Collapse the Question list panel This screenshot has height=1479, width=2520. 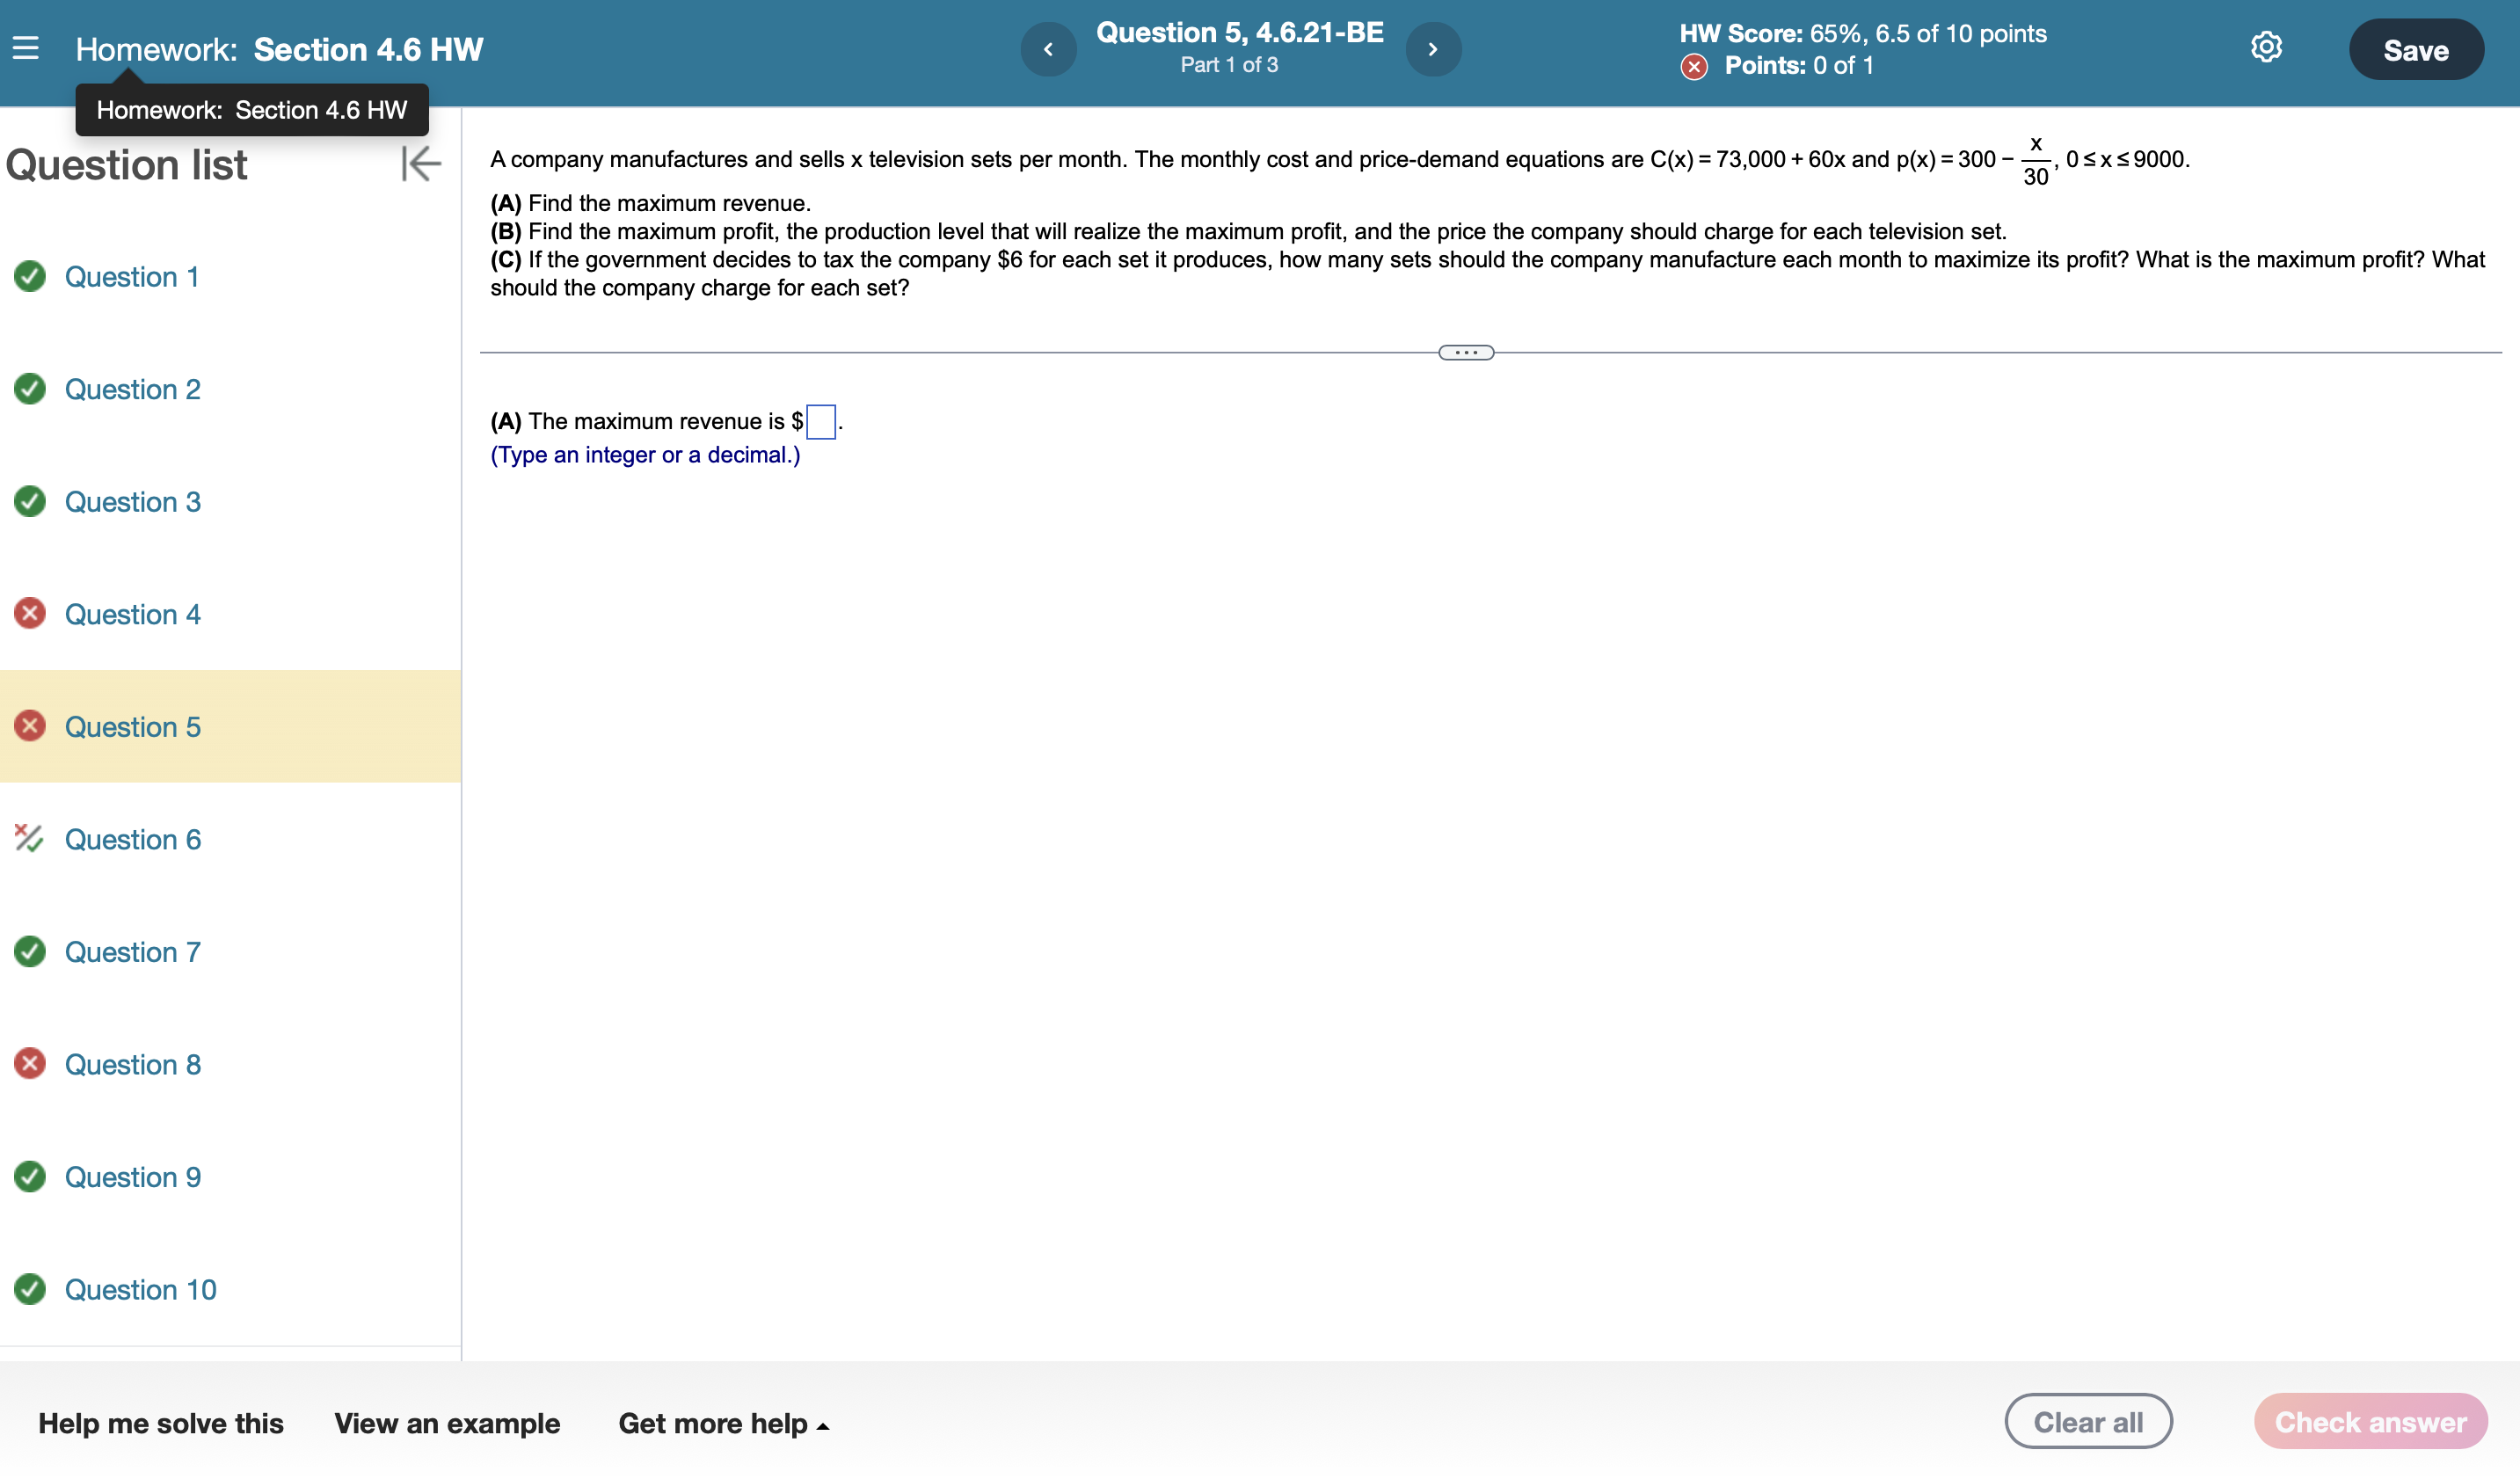421,164
